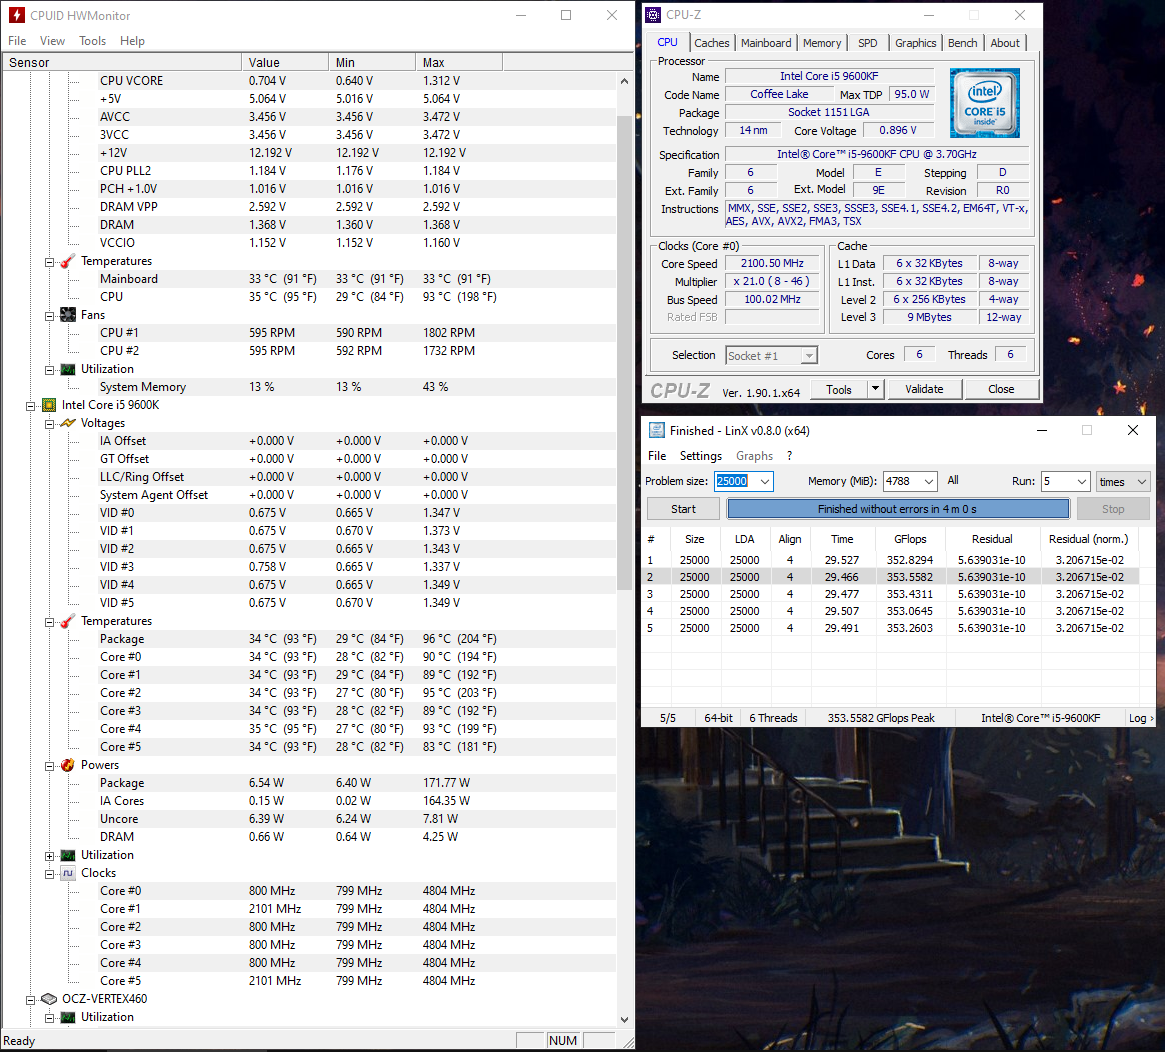Collapse the Fans tree node
1165x1052 pixels.
click(x=49, y=316)
